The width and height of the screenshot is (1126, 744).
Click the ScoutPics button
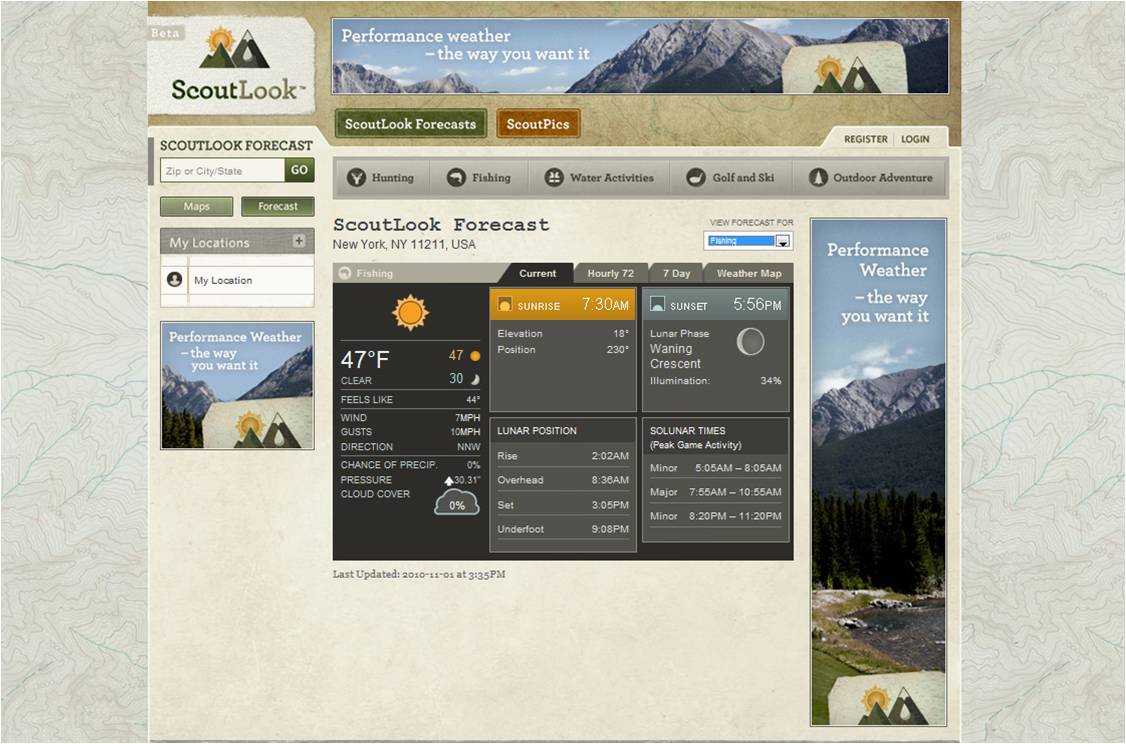pos(538,124)
